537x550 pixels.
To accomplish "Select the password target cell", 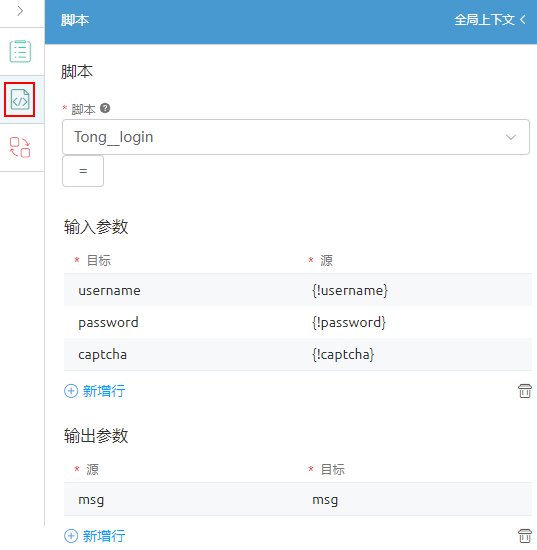I will [x=181, y=322].
